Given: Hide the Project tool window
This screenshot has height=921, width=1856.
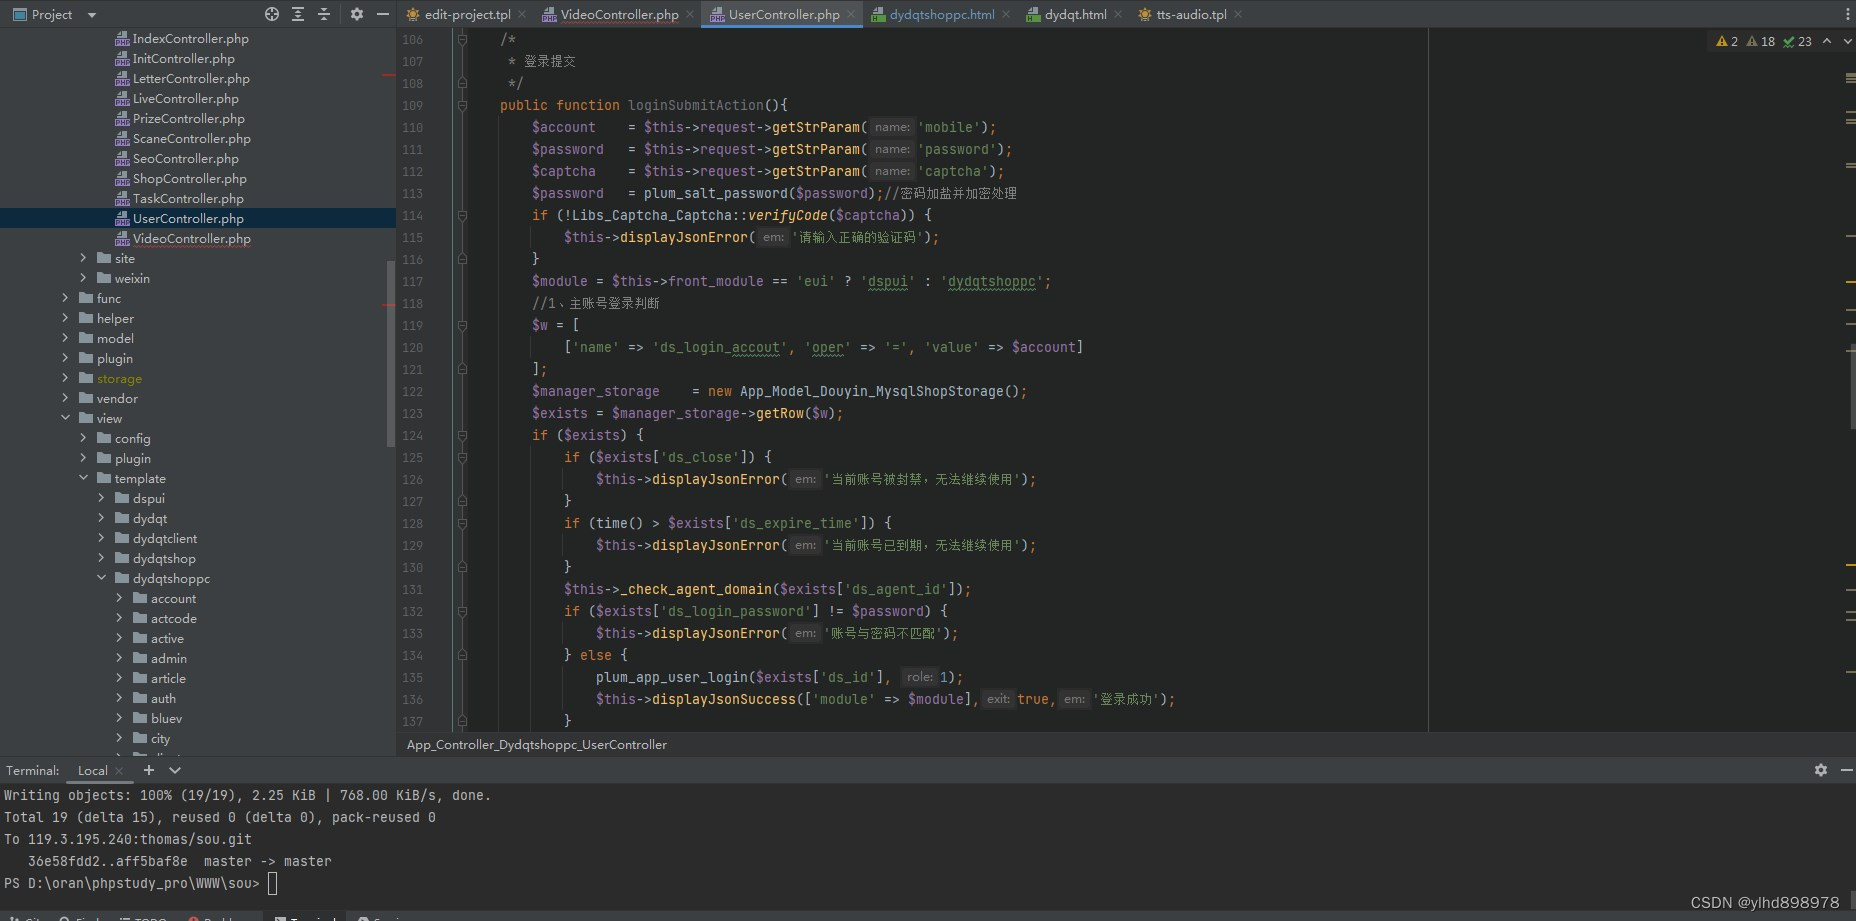Looking at the screenshot, I should point(382,14).
